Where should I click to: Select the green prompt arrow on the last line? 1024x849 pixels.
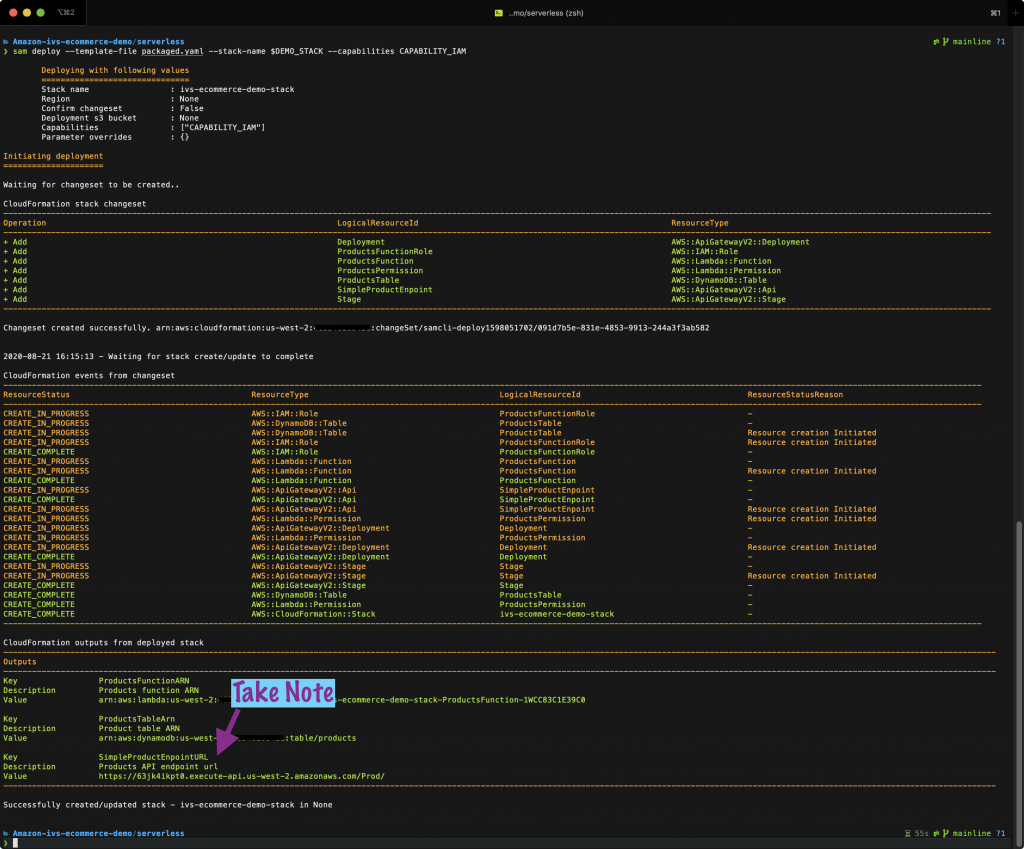(x=8, y=841)
